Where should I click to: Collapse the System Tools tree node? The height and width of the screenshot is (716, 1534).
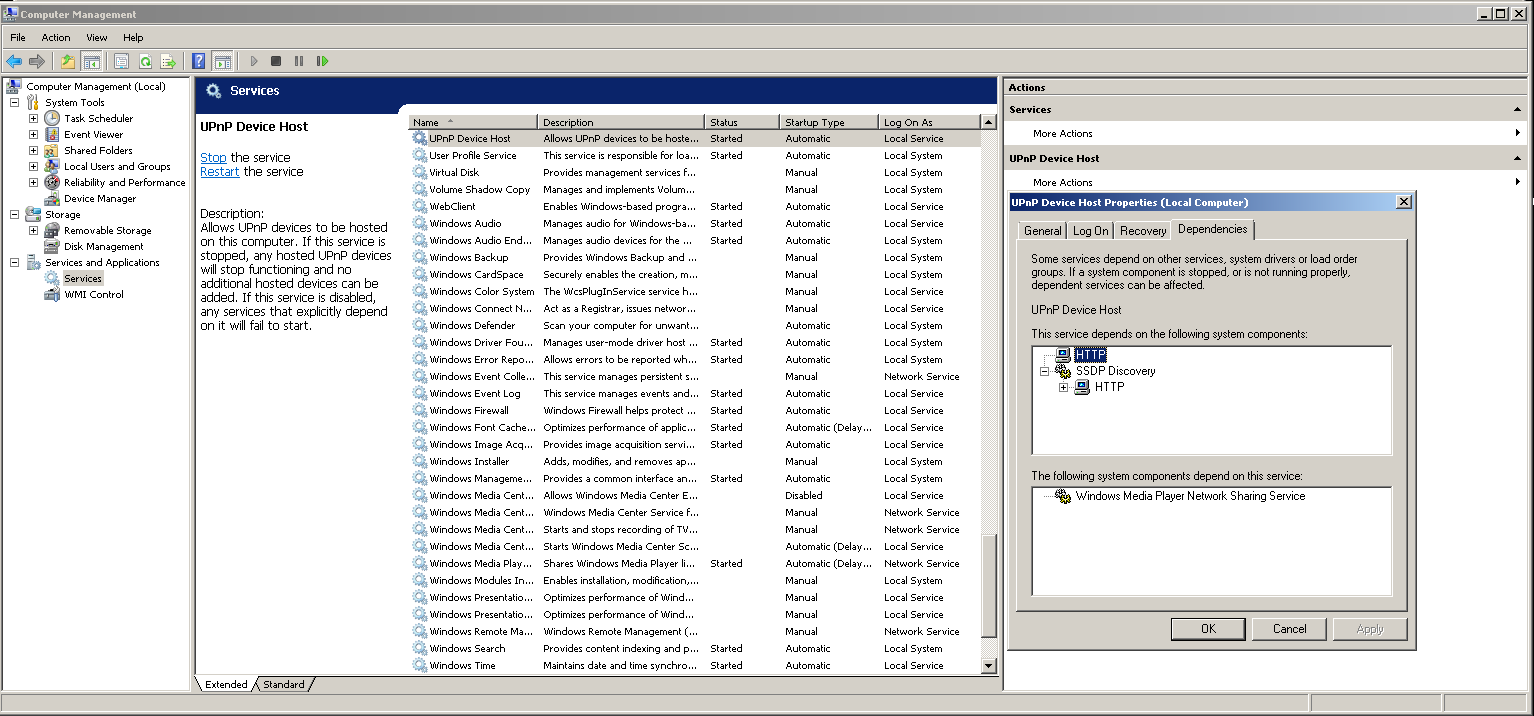coord(14,102)
